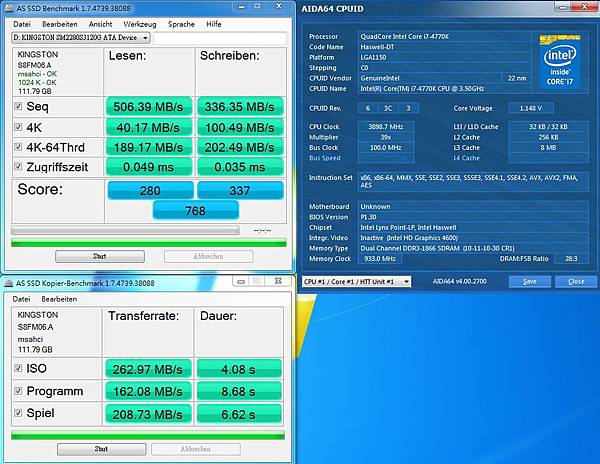Click the msahci - OK status text

coord(37,74)
